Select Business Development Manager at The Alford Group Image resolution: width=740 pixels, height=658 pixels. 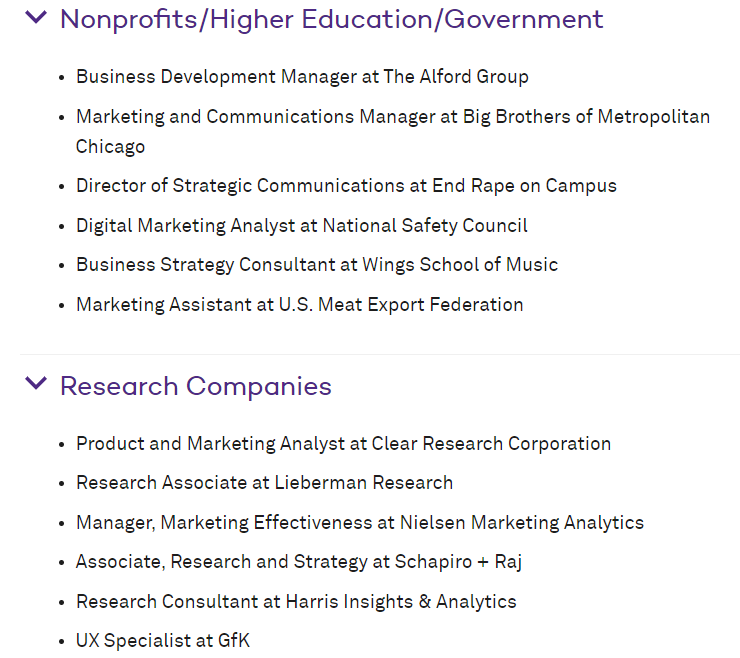pos(302,76)
